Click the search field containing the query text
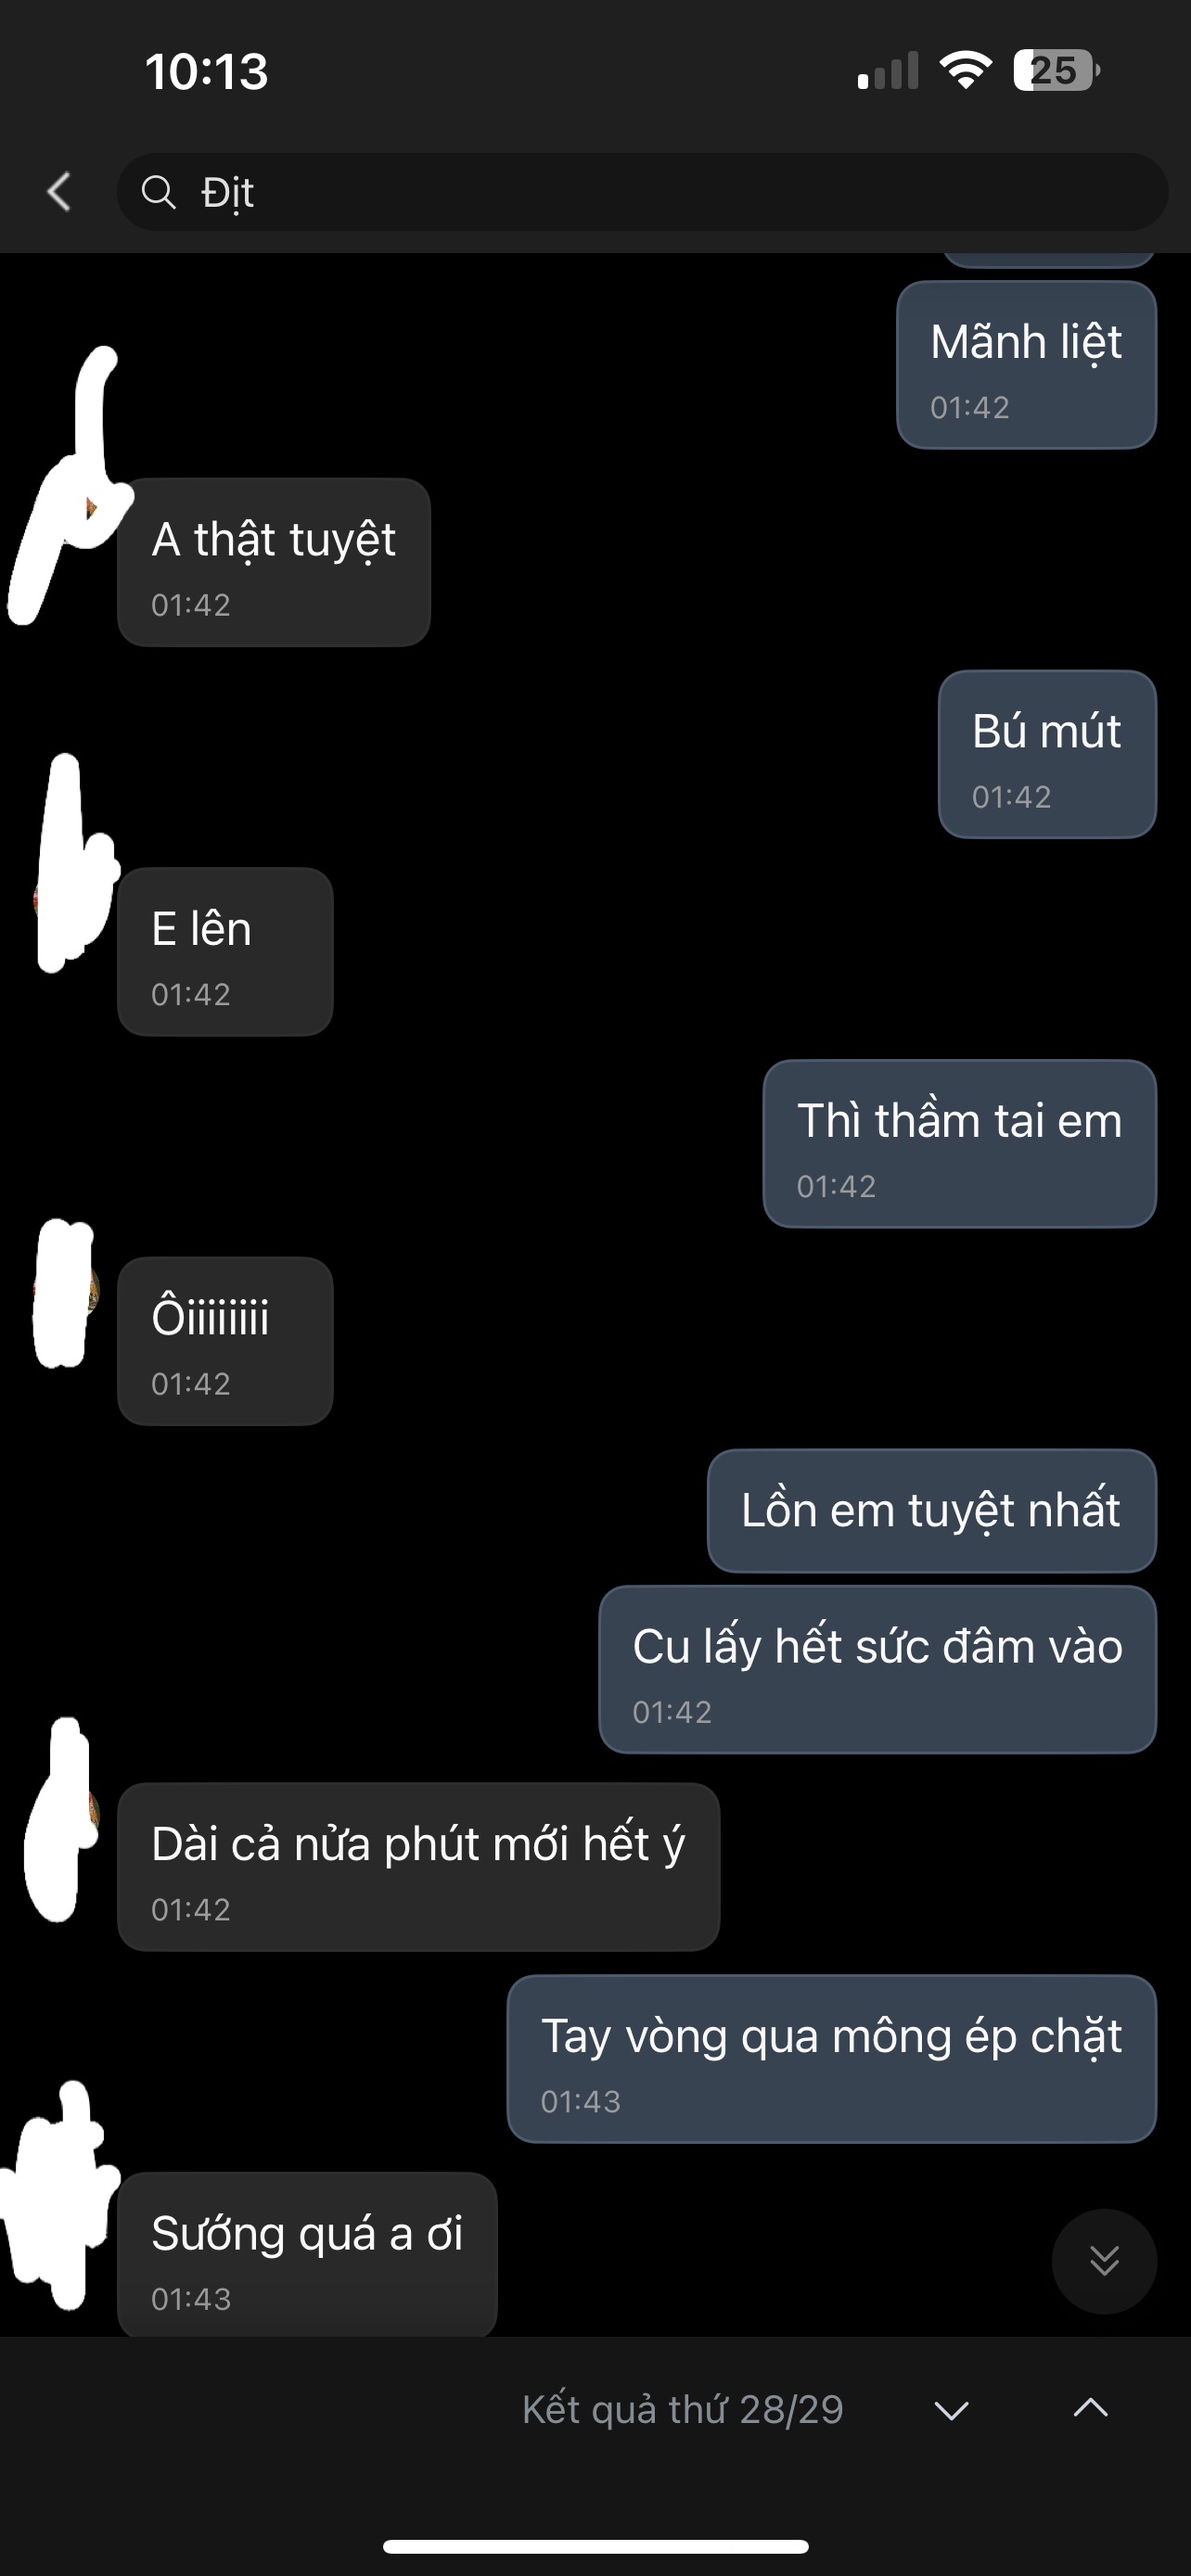 pos(642,192)
